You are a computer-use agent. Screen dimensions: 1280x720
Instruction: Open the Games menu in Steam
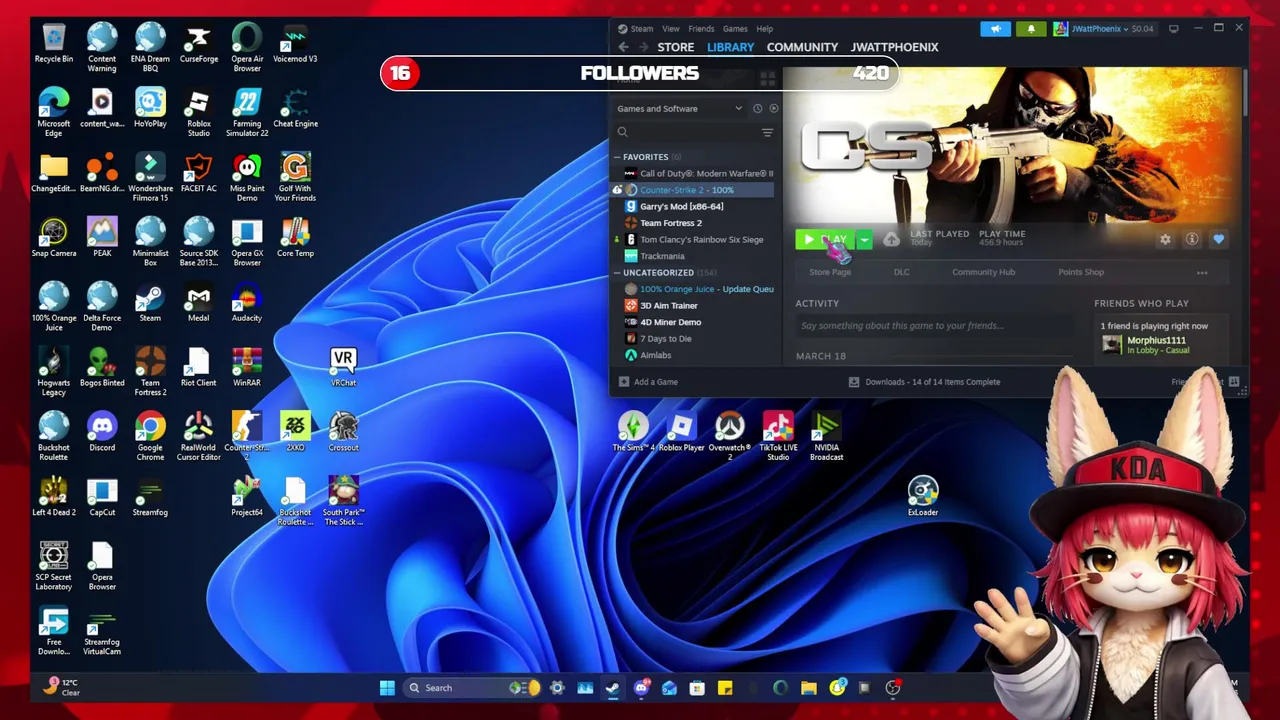(735, 28)
